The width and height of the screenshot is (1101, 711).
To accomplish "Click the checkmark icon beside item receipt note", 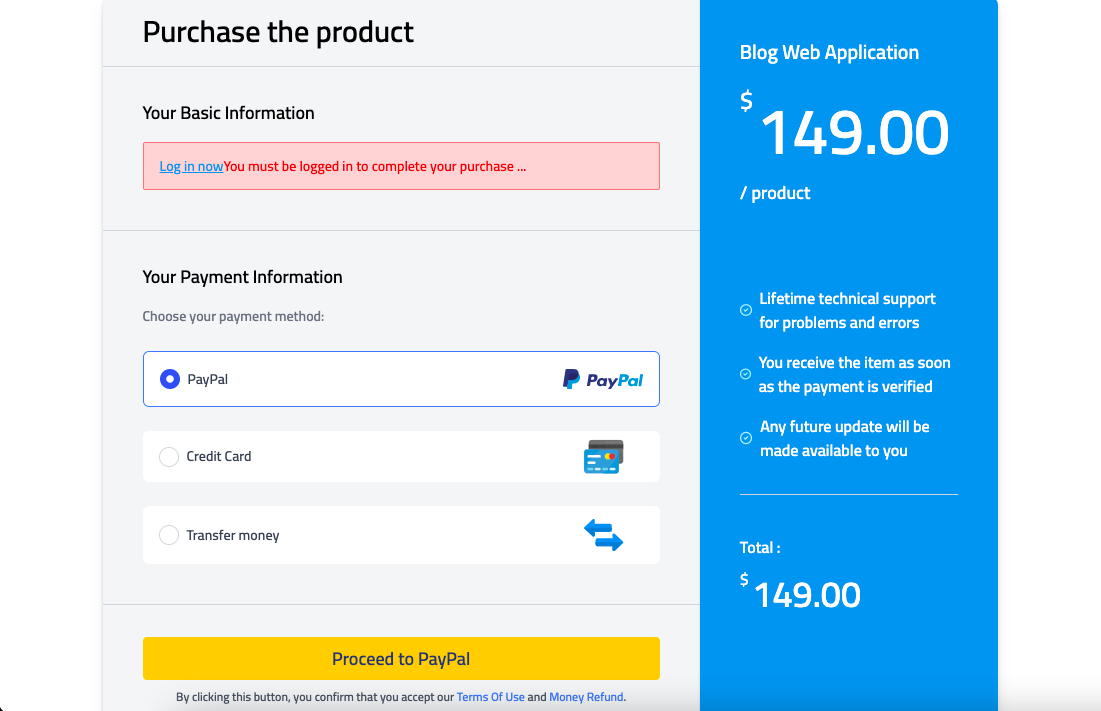I will (746, 374).
